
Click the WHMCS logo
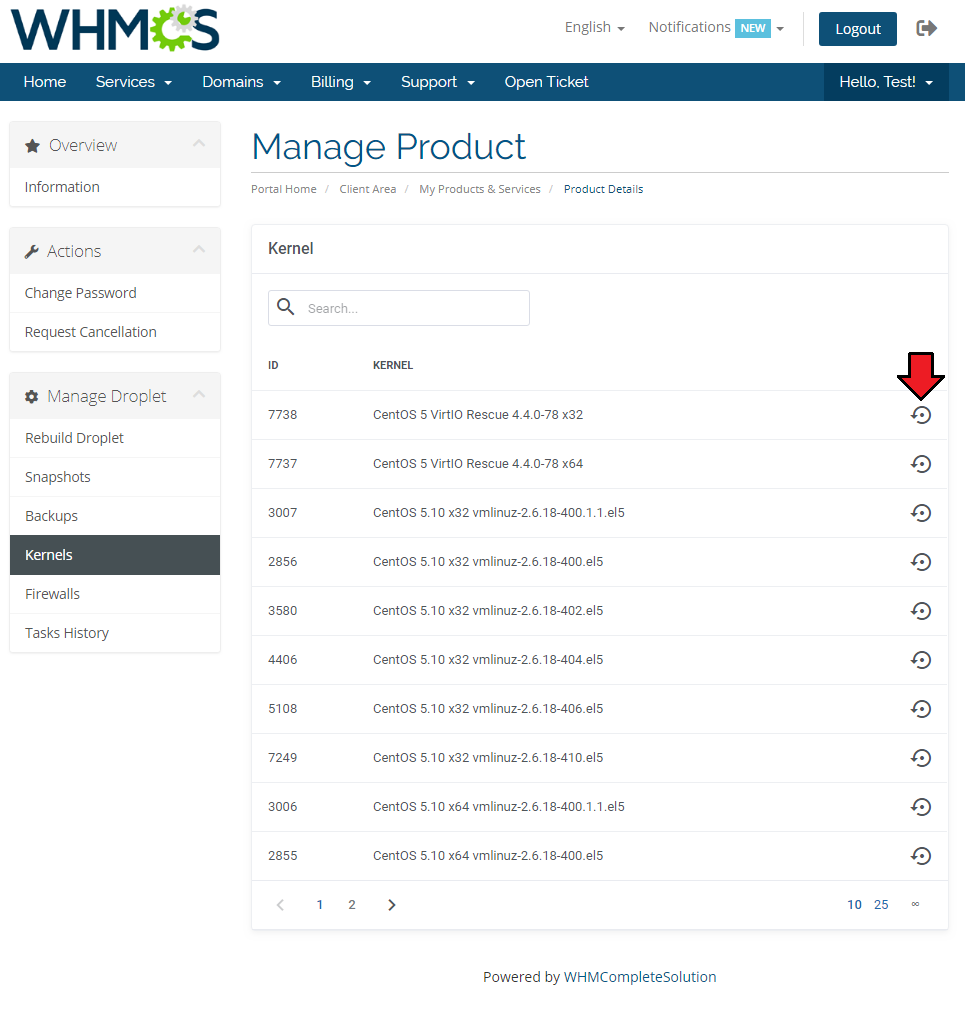point(115,29)
